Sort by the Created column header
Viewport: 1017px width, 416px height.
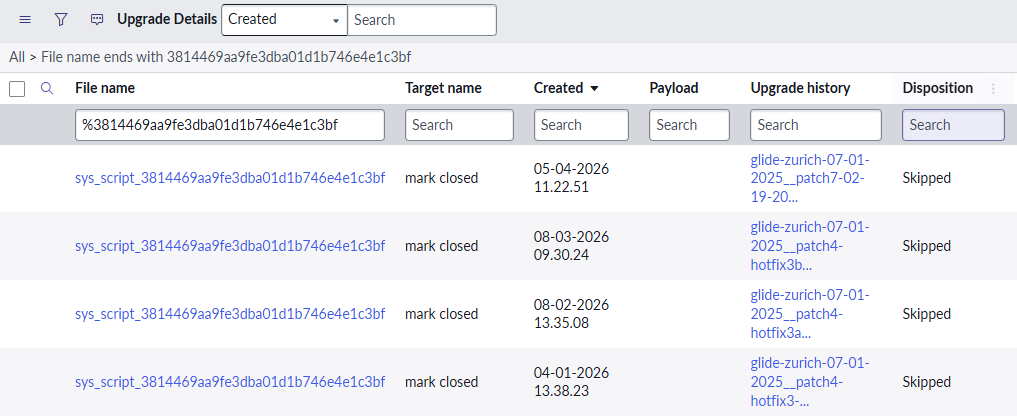(558, 88)
